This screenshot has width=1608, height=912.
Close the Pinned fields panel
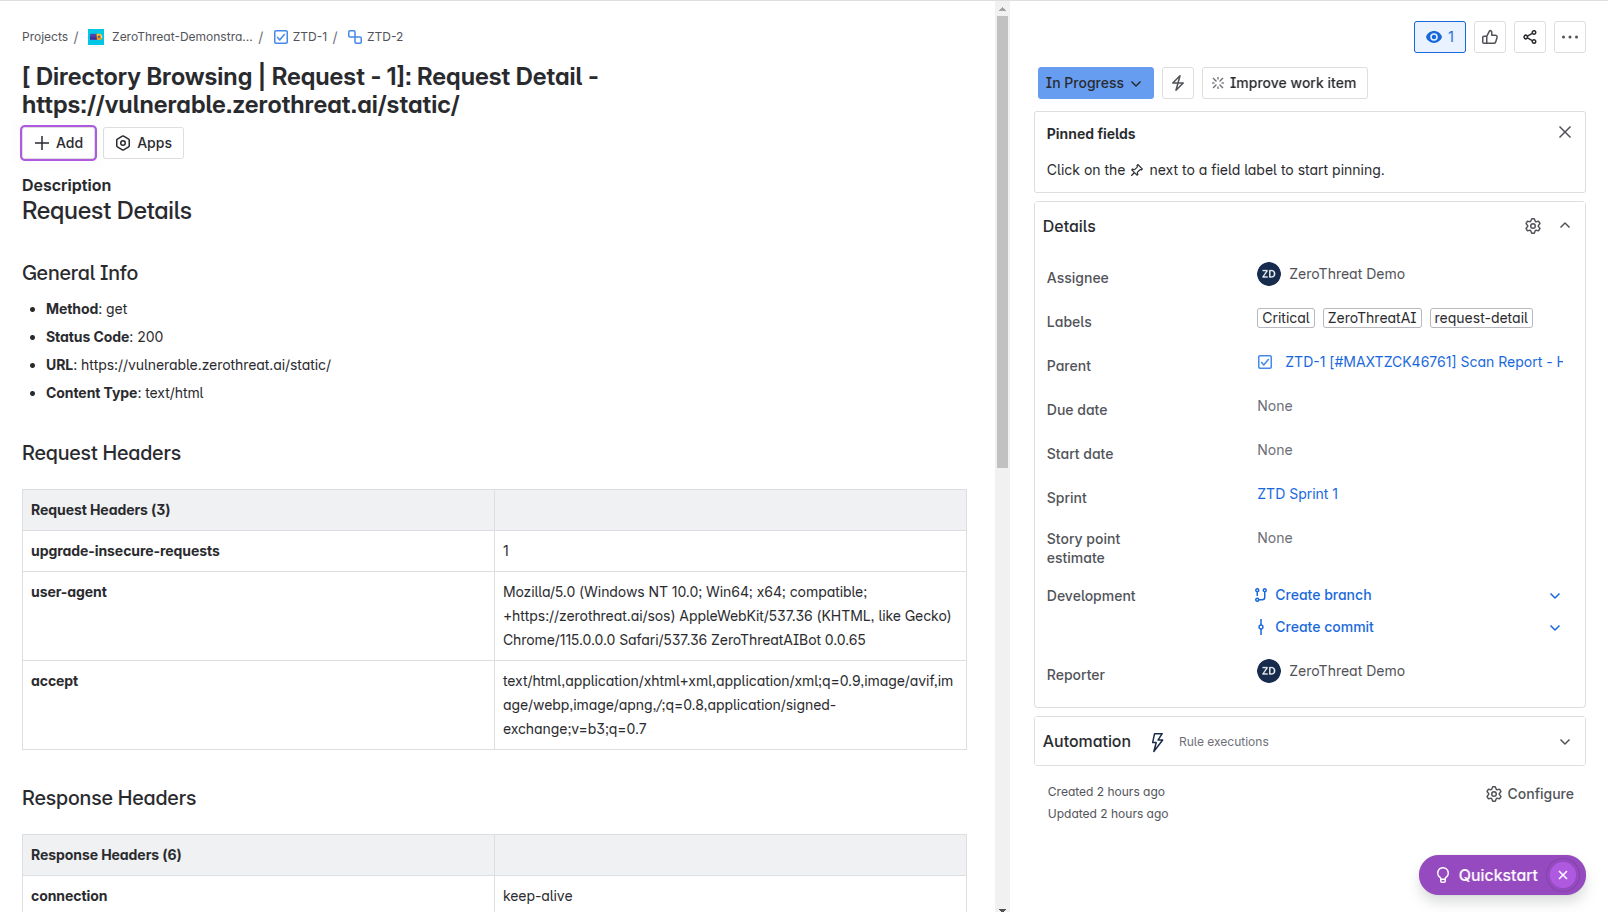pos(1565,132)
